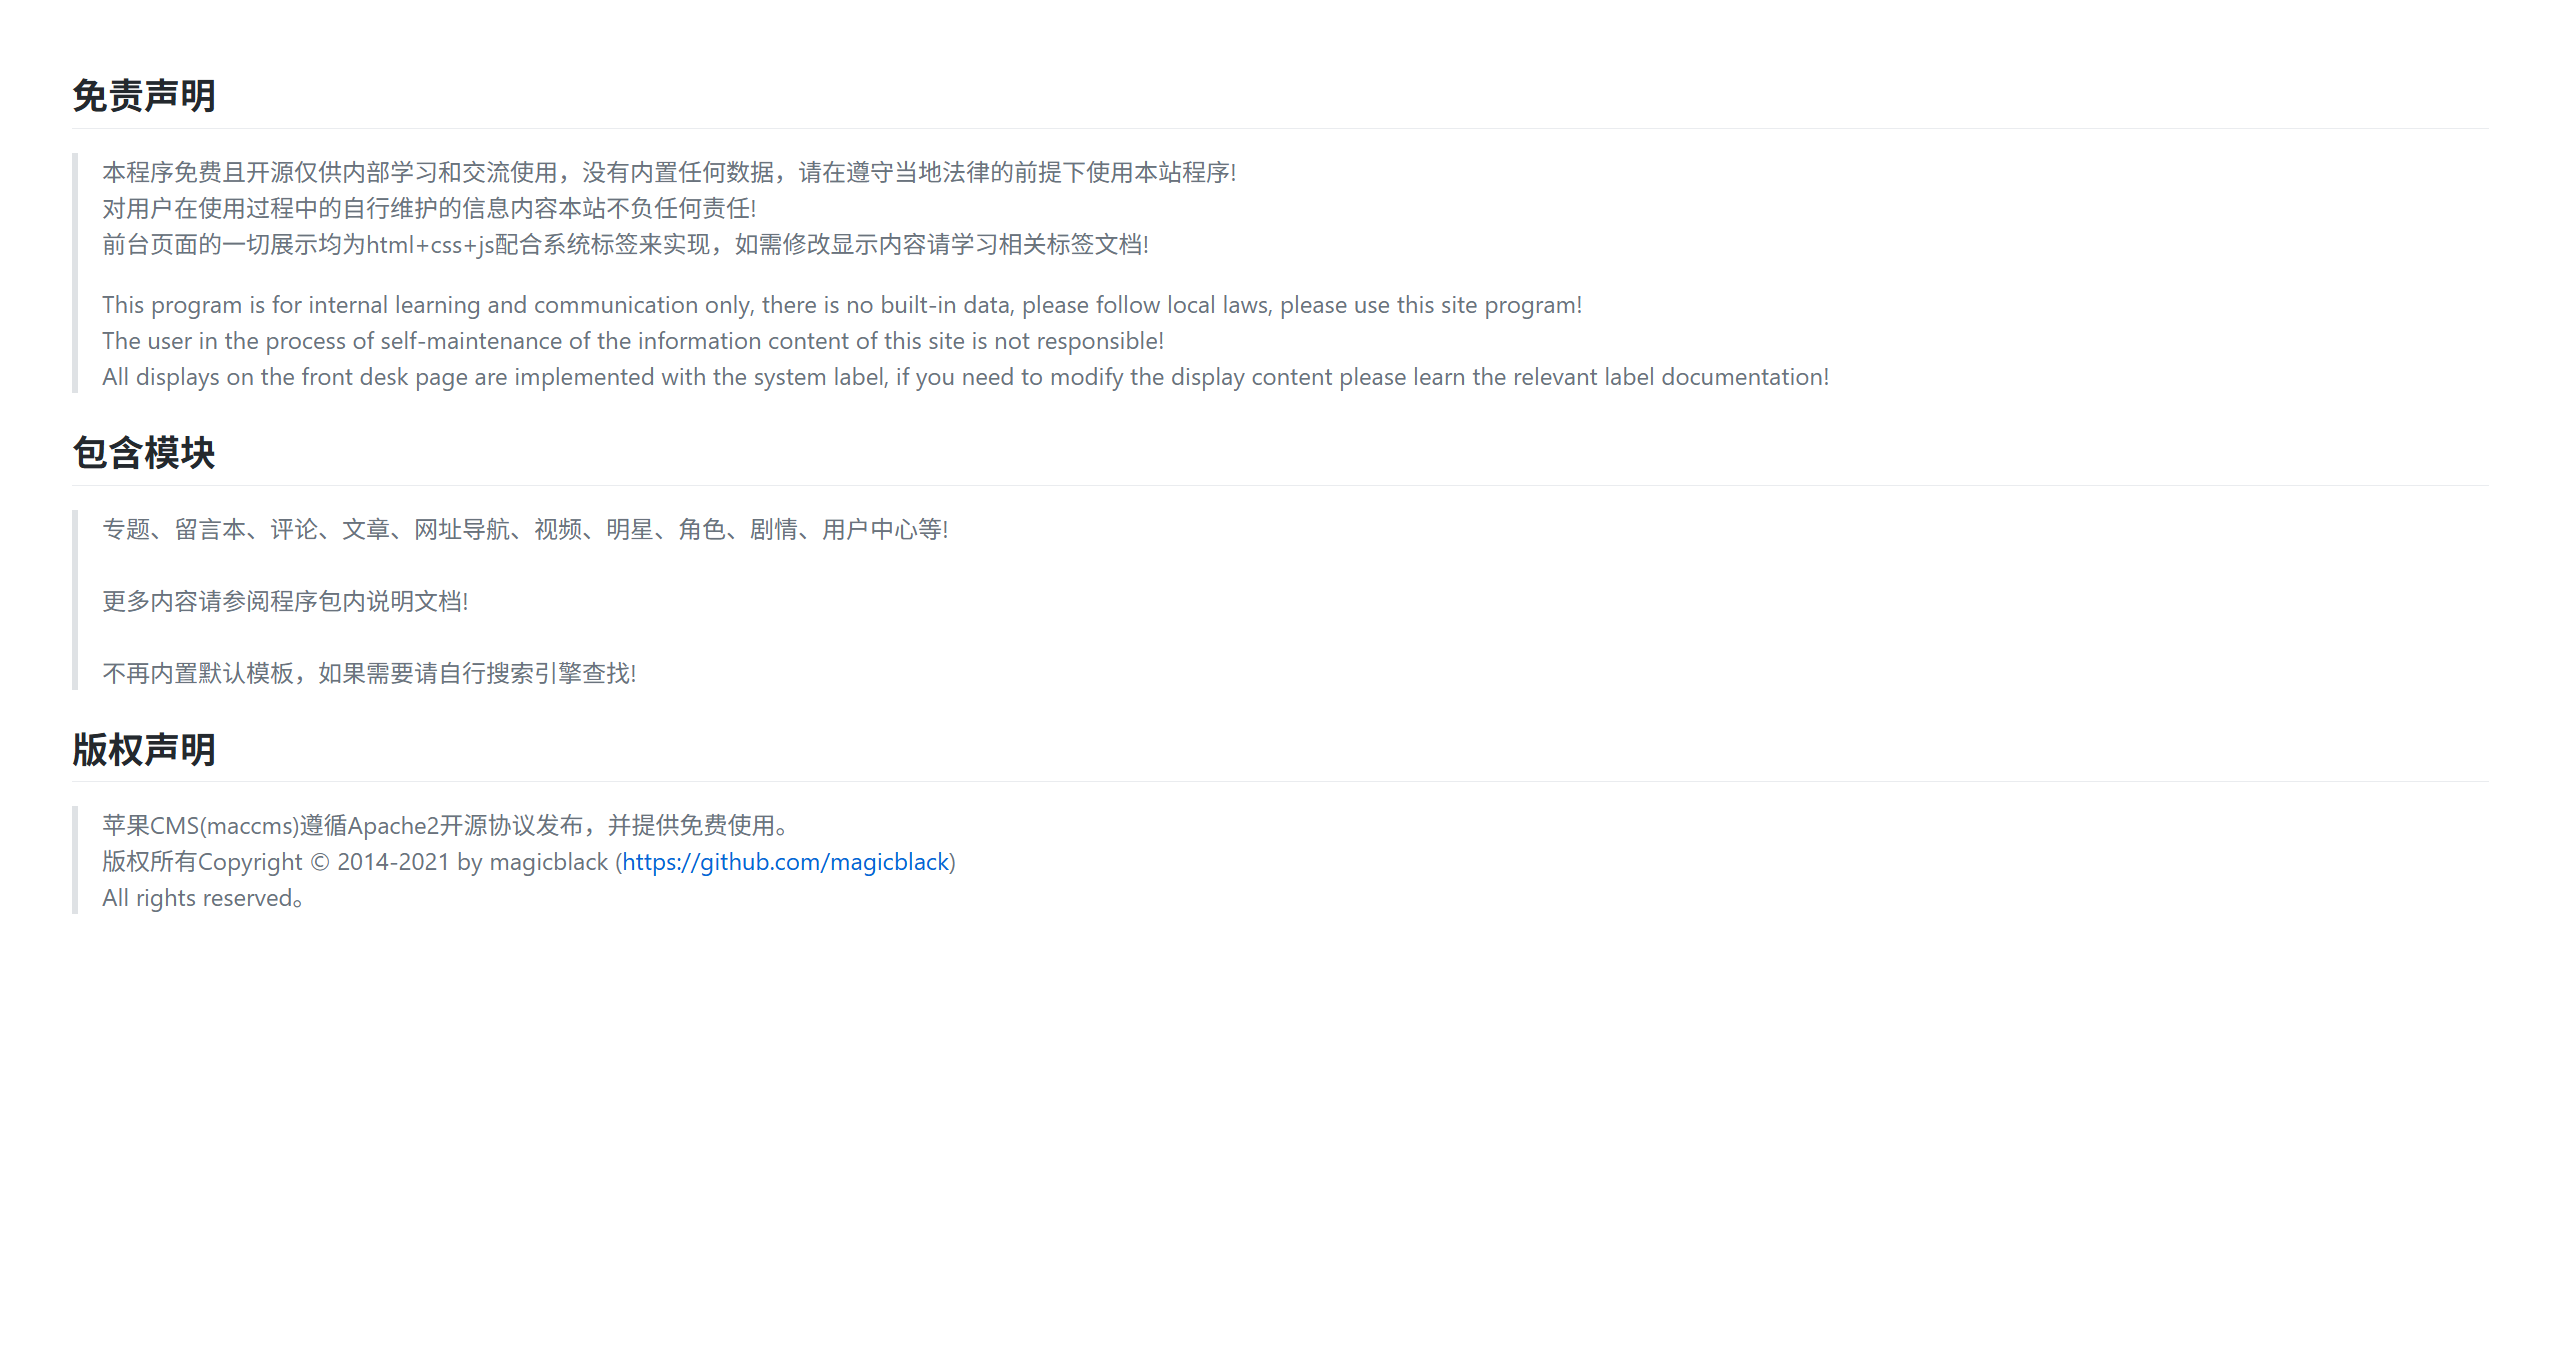Screen dimensions: 2561x1347
Task: Click the word 'magicblack' before the link
Action: (548, 862)
